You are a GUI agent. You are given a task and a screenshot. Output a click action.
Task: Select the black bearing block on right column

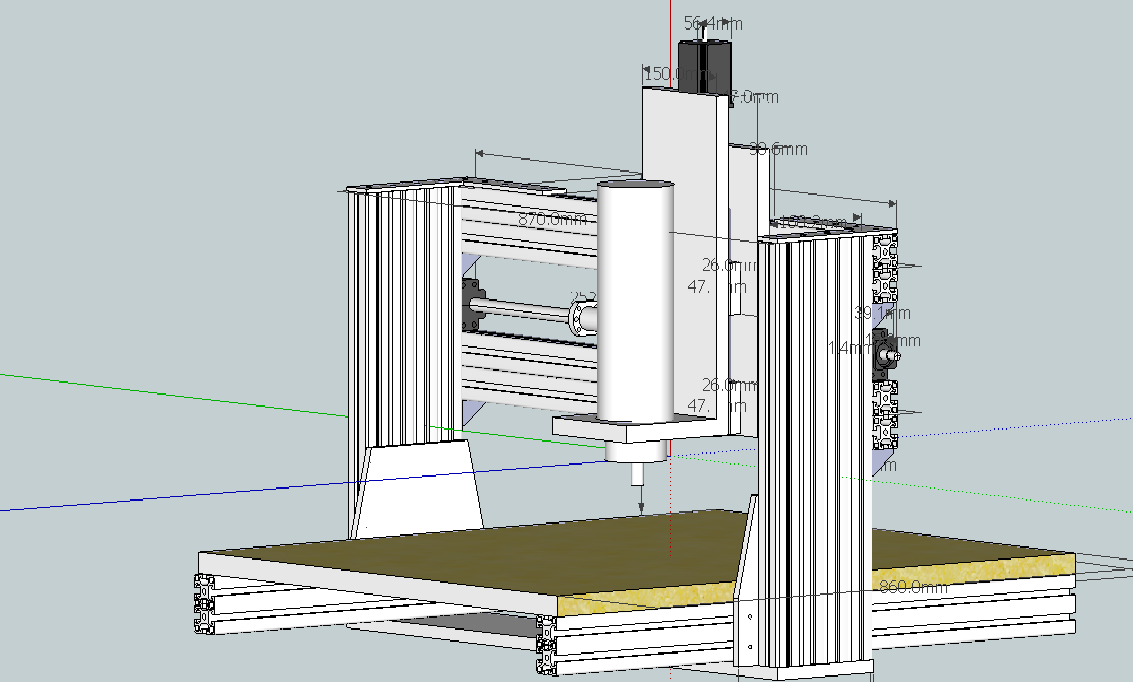[x=884, y=353]
